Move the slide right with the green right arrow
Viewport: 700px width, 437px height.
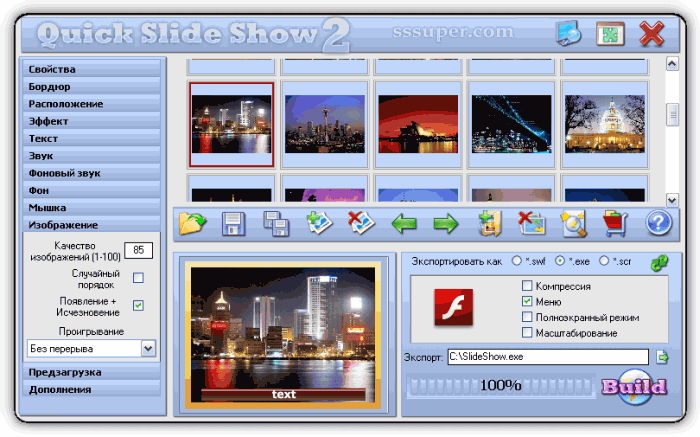pyautogui.click(x=446, y=223)
